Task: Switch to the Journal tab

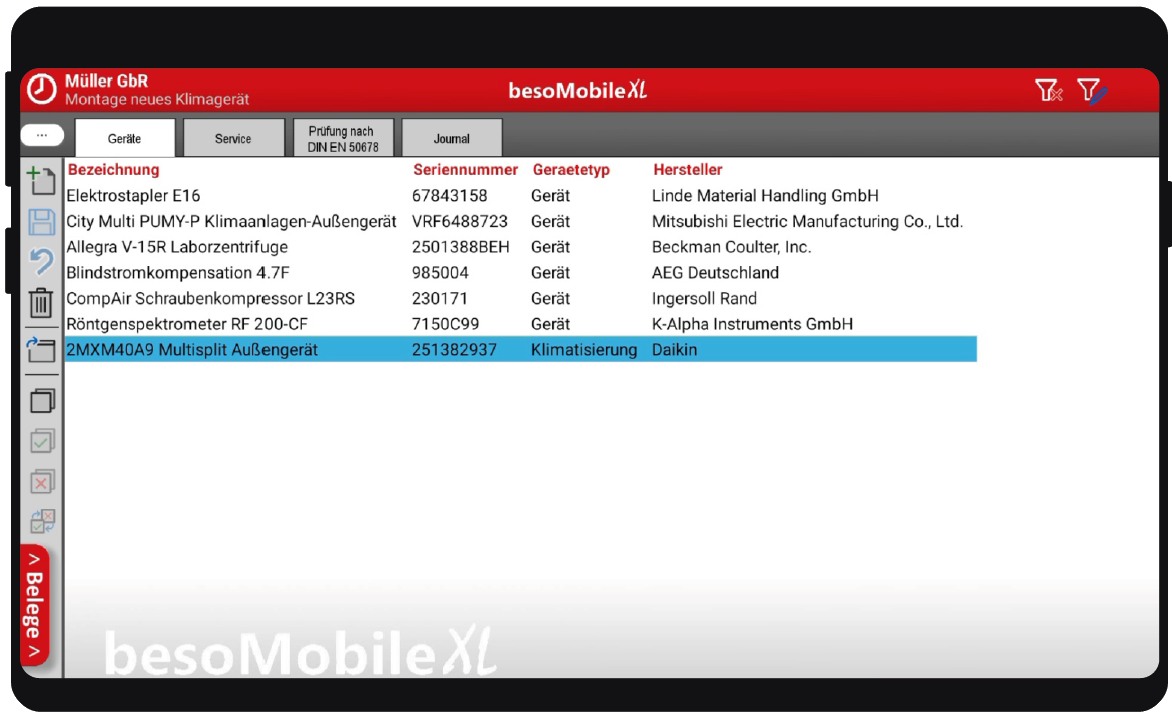Action: pos(451,138)
